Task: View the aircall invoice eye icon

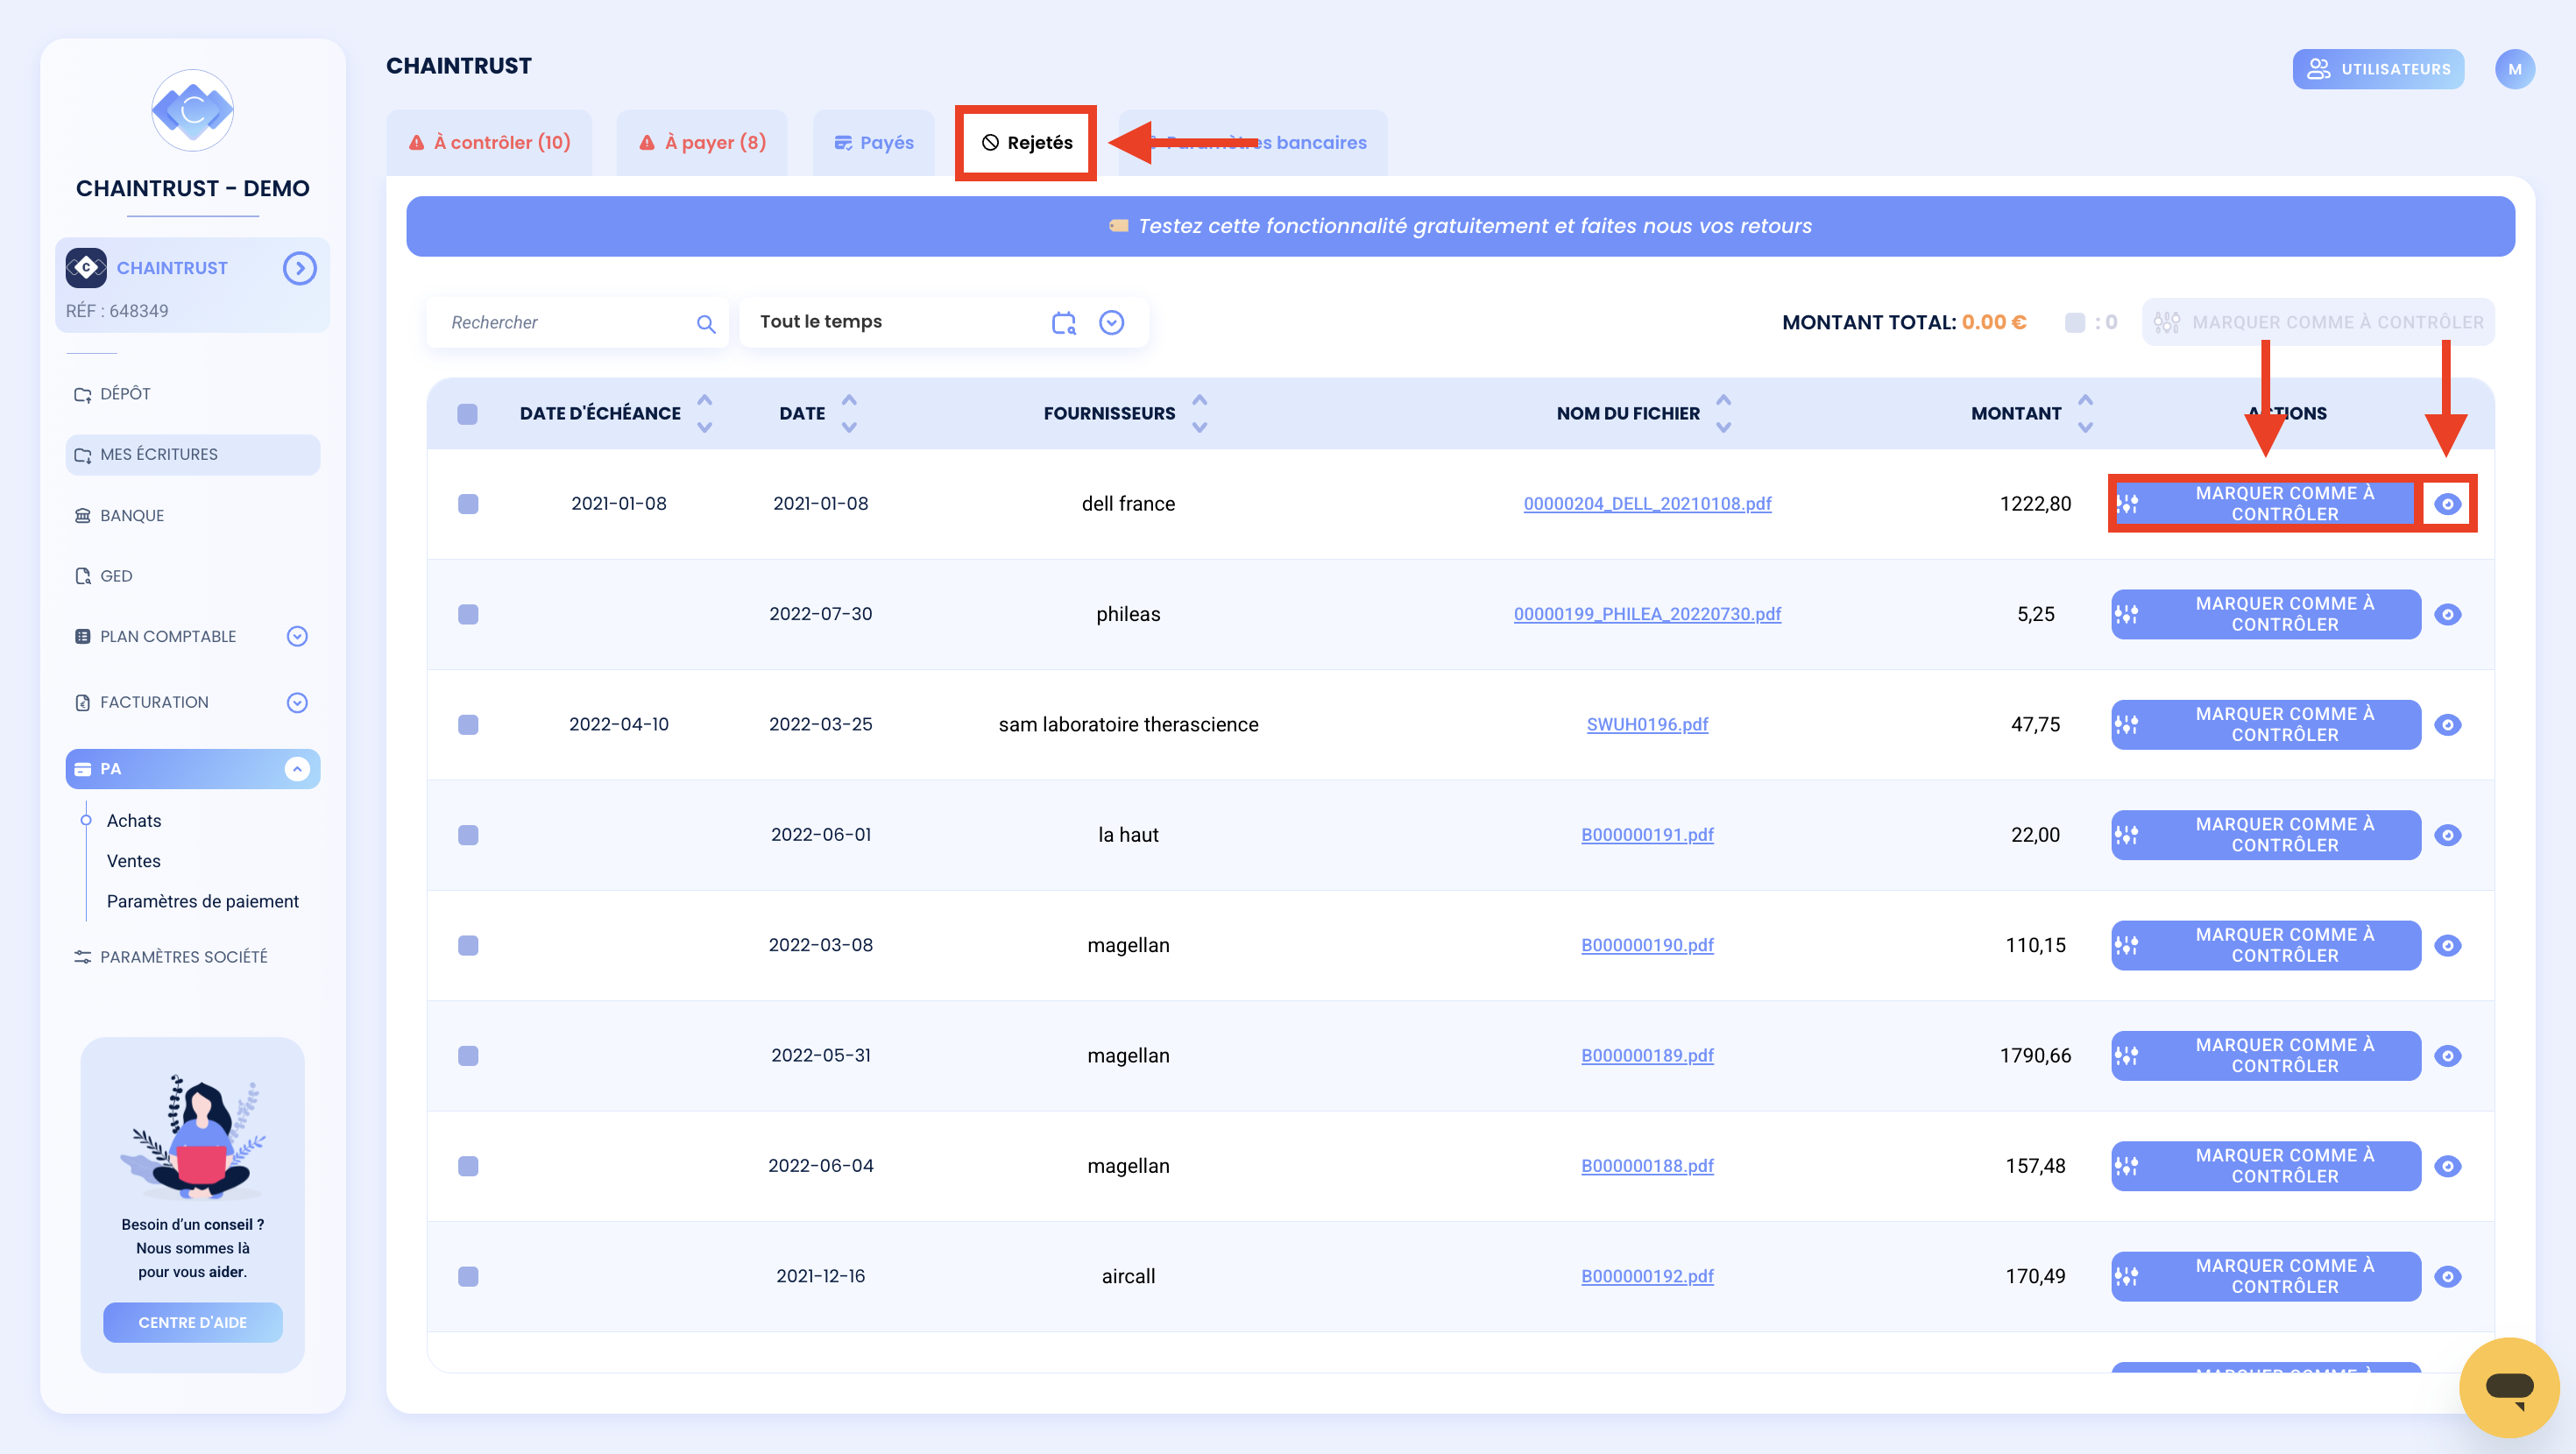Action: [x=2447, y=1276]
